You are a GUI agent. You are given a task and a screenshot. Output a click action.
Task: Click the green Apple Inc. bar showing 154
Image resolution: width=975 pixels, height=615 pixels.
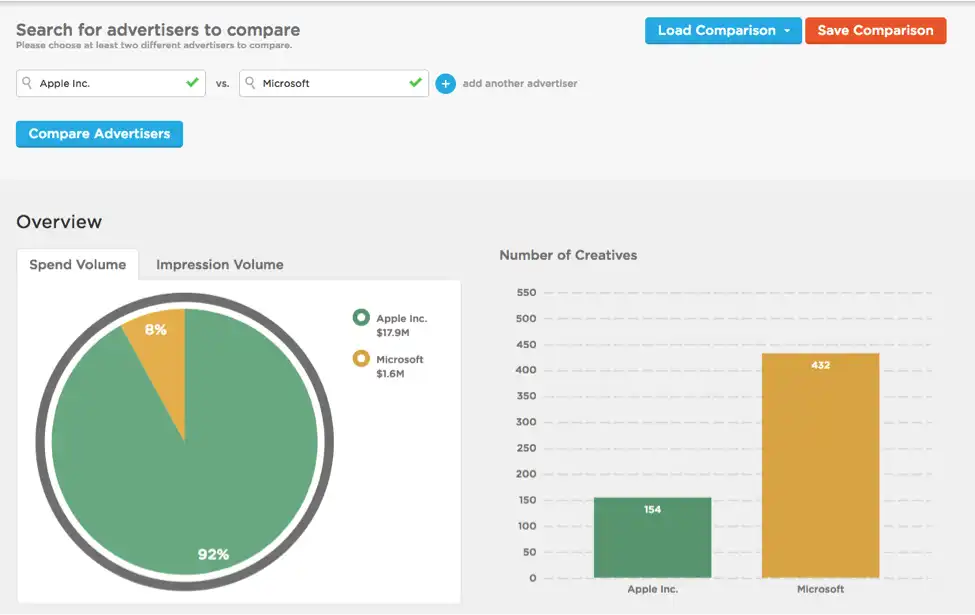[652, 538]
